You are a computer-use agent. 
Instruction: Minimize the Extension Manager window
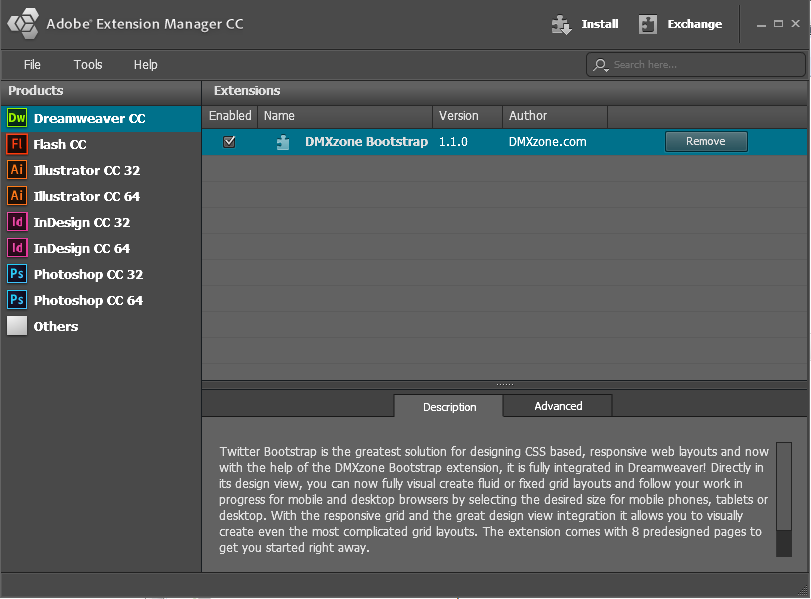[x=761, y=24]
